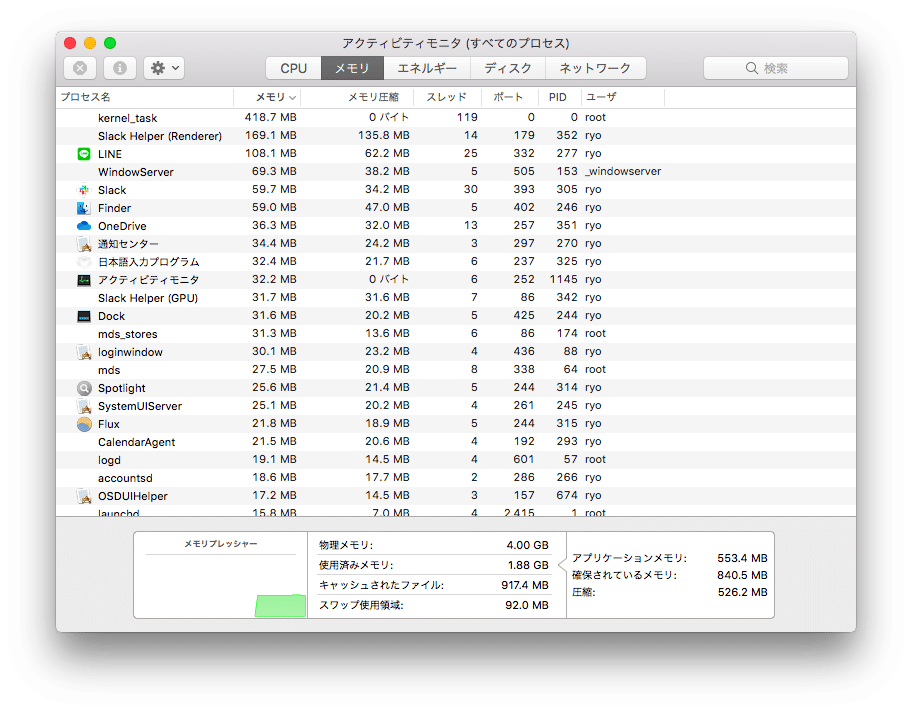Select the メモリ tab
This screenshot has width=912, height=712.
point(352,68)
